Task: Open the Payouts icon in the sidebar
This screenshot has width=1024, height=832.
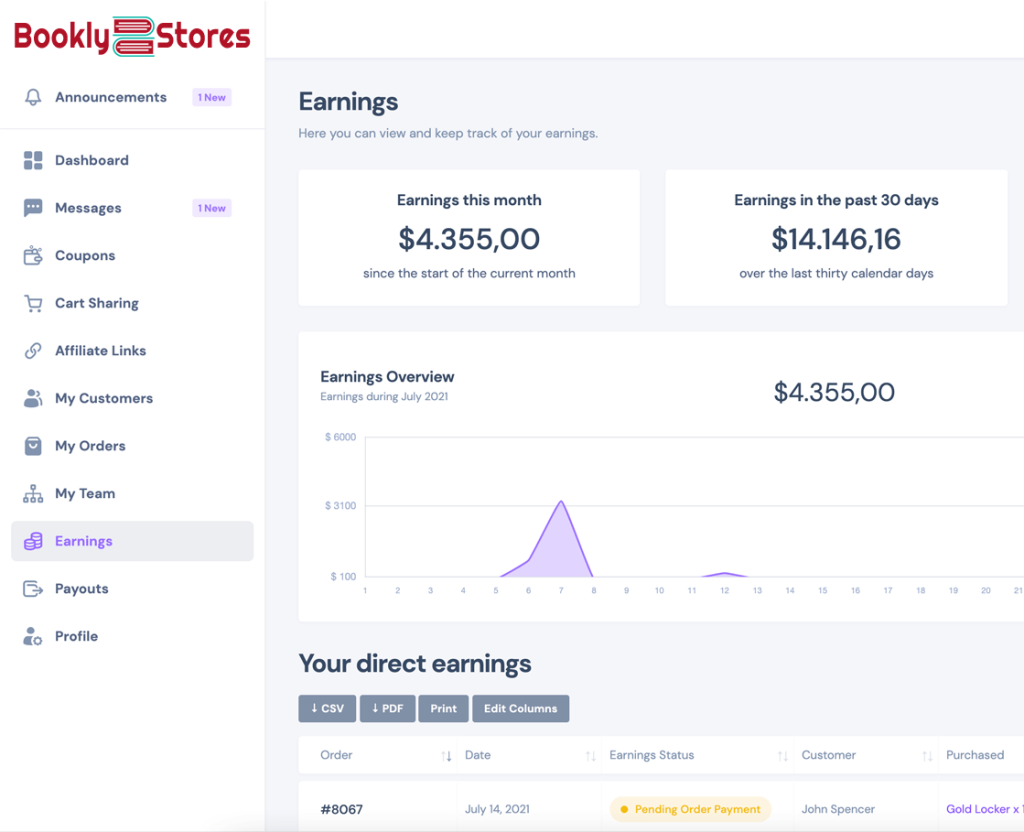Action: tap(32, 588)
